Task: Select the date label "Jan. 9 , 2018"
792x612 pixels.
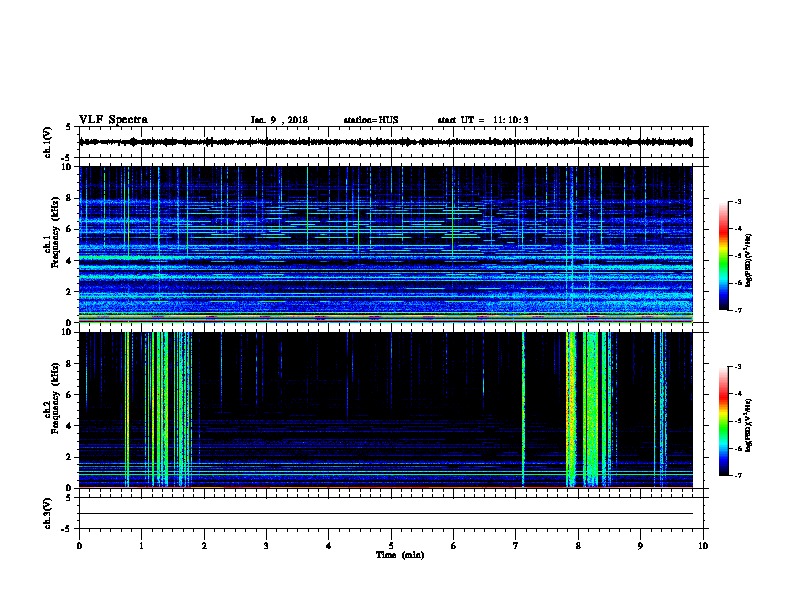Action: 279,120
